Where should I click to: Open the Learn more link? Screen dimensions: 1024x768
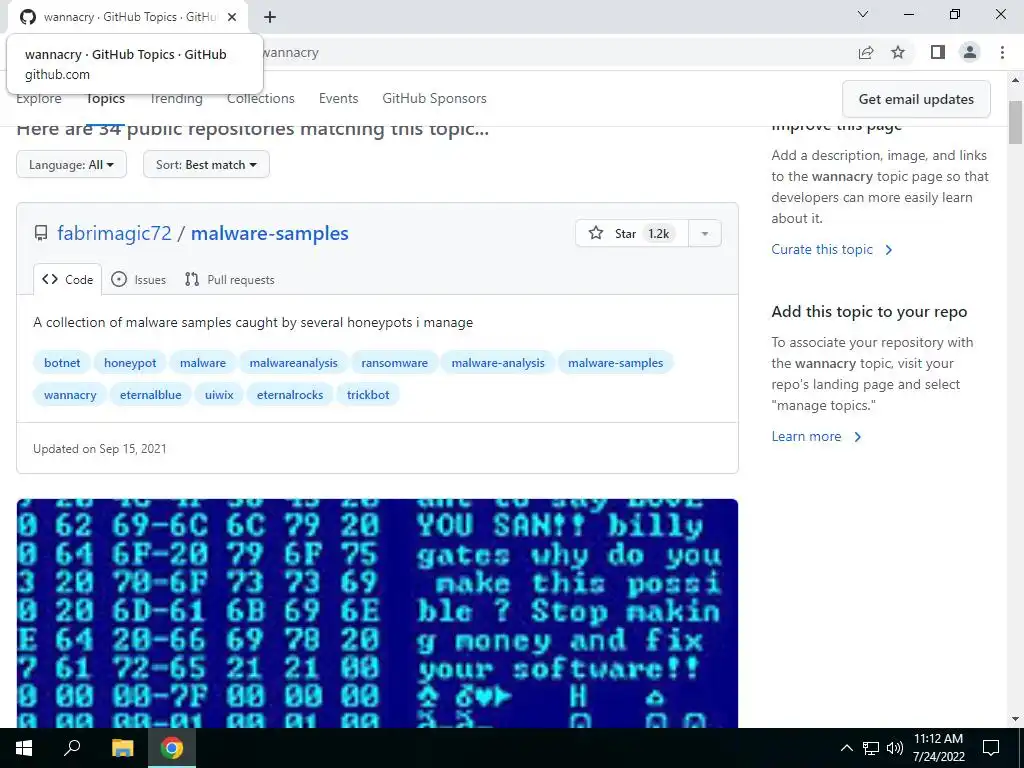pyautogui.click(x=816, y=437)
